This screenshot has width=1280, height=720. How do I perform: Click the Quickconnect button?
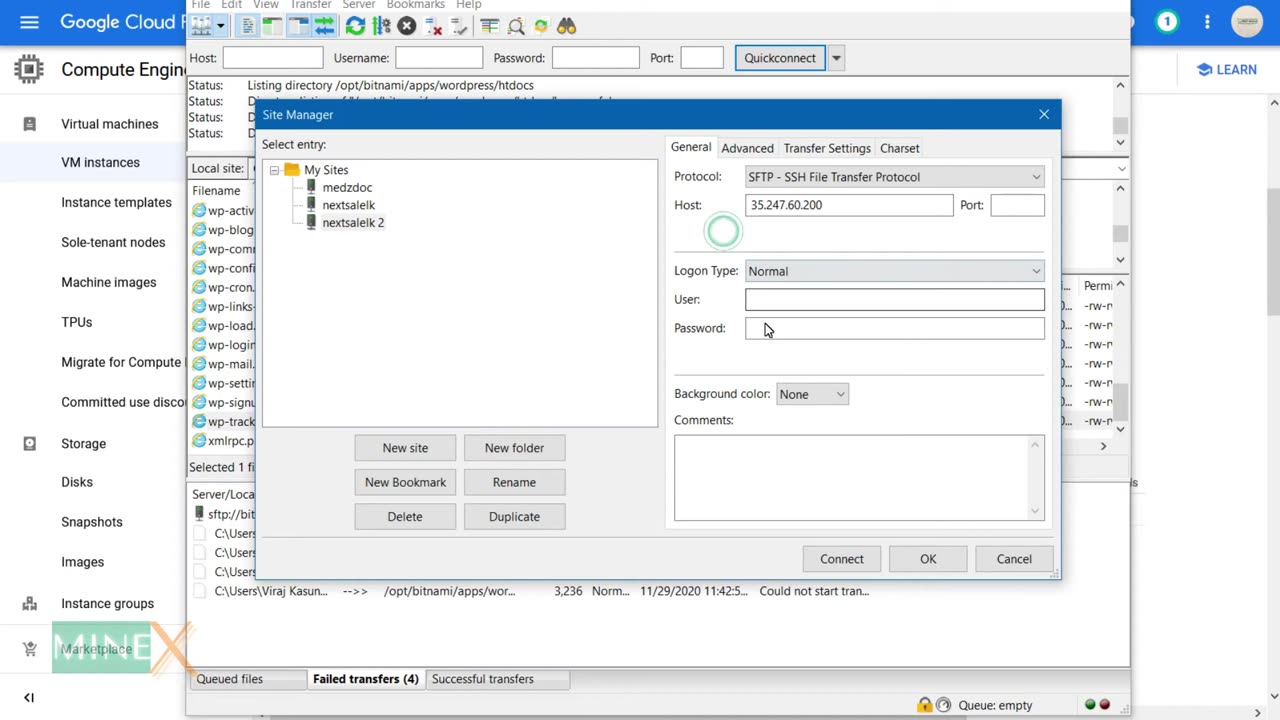point(780,58)
